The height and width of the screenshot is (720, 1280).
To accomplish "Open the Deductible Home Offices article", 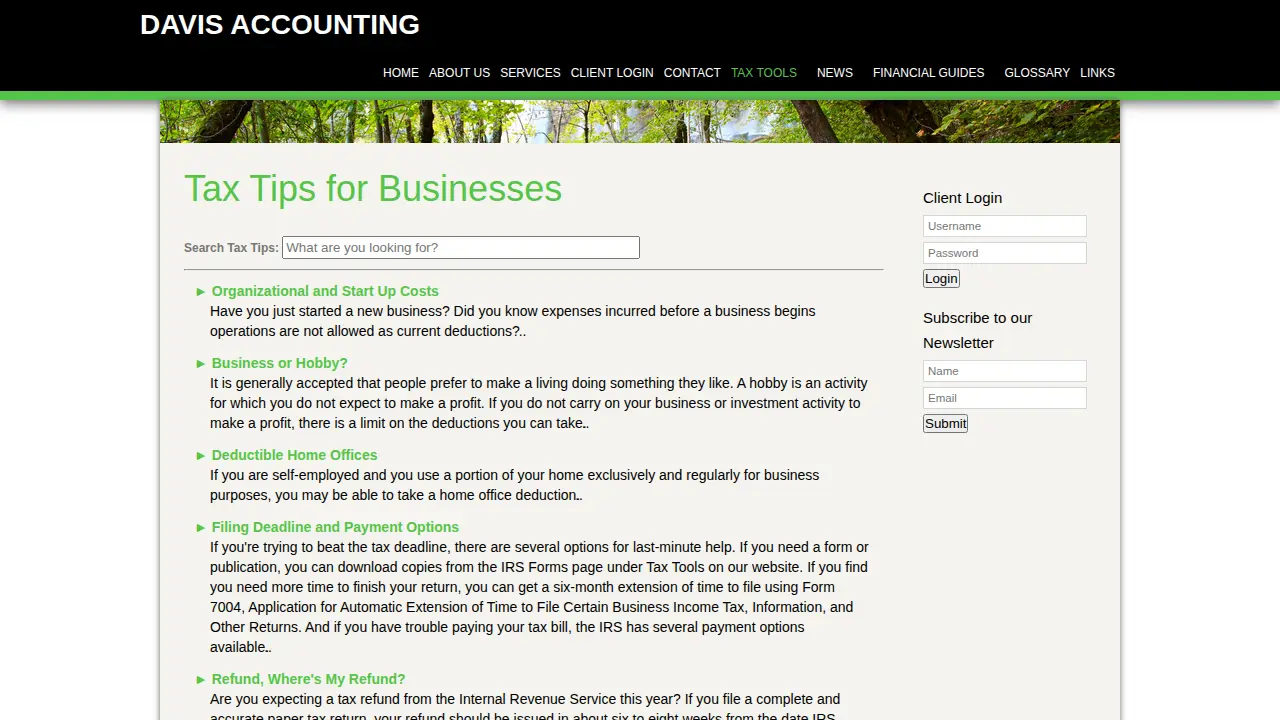I will point(295,455).
